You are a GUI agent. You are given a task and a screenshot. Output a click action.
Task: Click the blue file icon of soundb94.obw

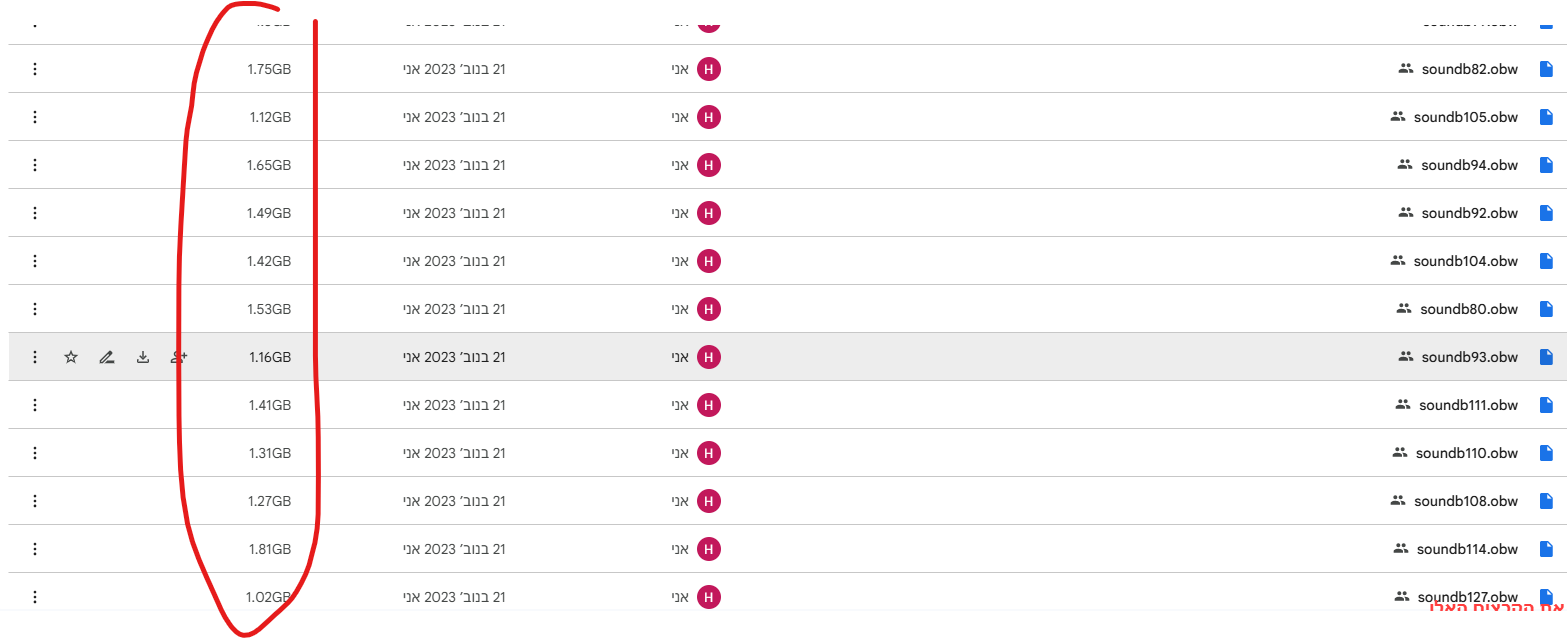(1546, 165)
